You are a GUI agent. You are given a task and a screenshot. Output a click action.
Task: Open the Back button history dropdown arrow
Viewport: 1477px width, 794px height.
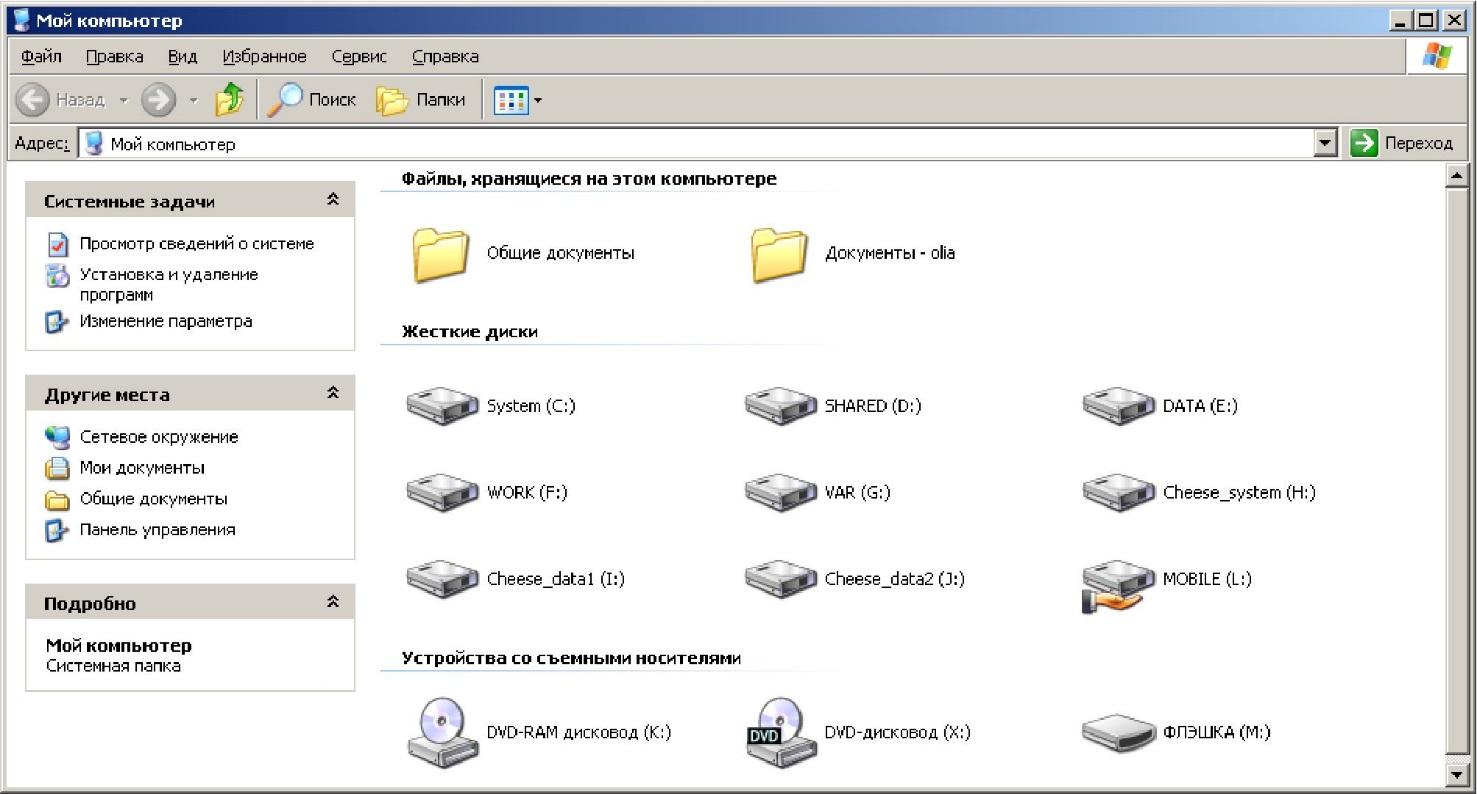click(124, 100)
